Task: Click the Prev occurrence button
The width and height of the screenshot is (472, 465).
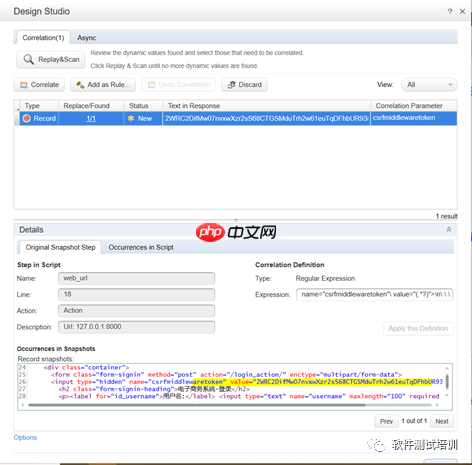Action: (386, 421)
